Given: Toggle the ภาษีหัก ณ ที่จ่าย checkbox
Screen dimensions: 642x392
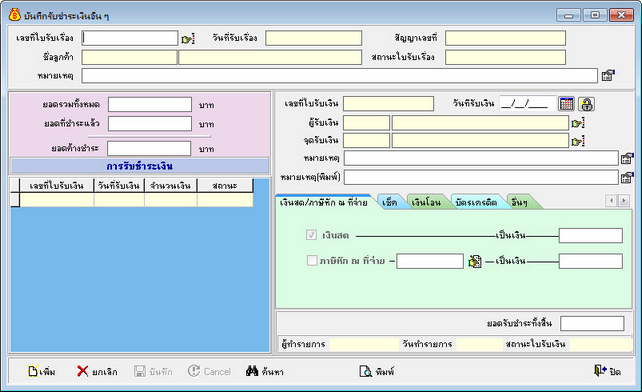Looking at the screenshot, I should coord(312,261).
